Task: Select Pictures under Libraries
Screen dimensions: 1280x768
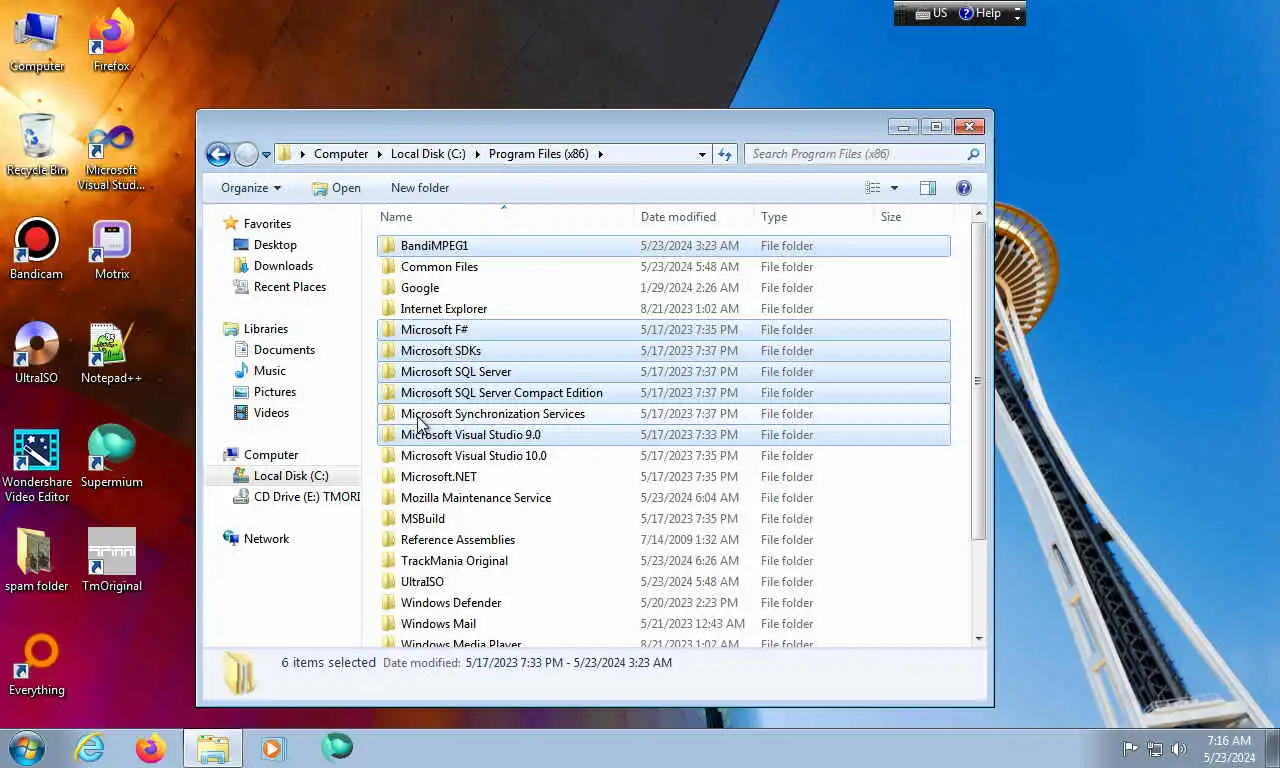Action: click(x=275, y=392)
